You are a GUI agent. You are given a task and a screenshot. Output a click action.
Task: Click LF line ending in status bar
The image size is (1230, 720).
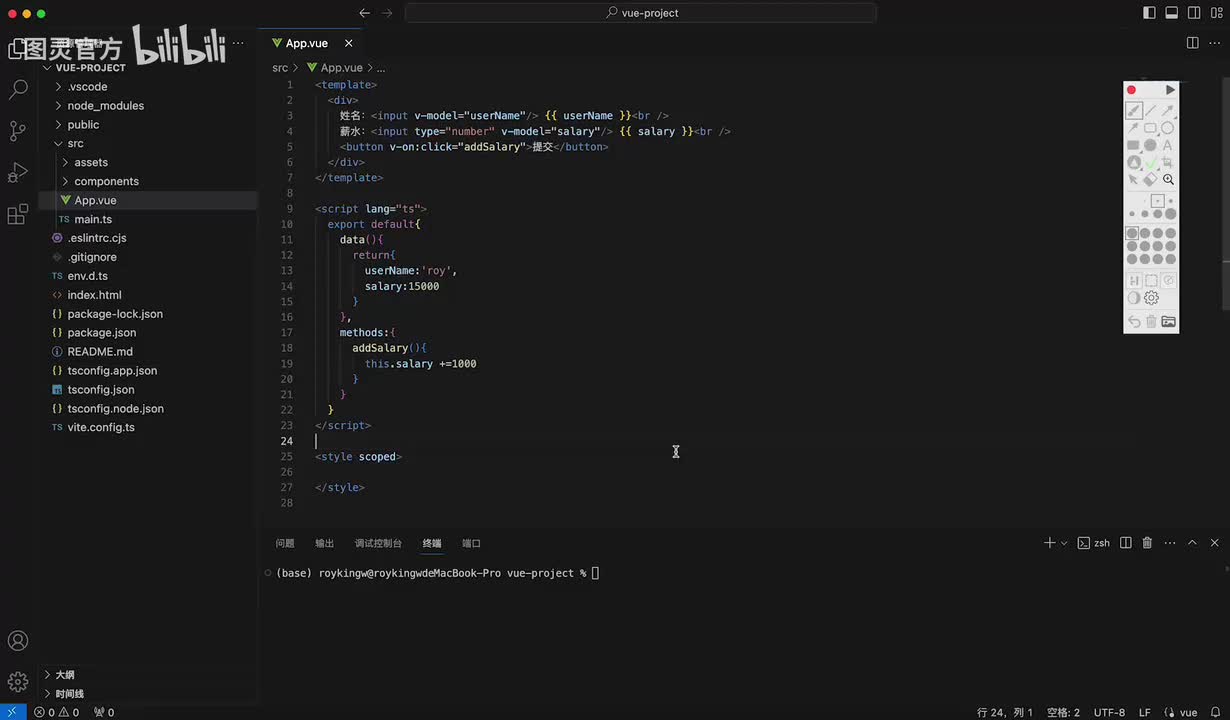(x=1145, y=712)
